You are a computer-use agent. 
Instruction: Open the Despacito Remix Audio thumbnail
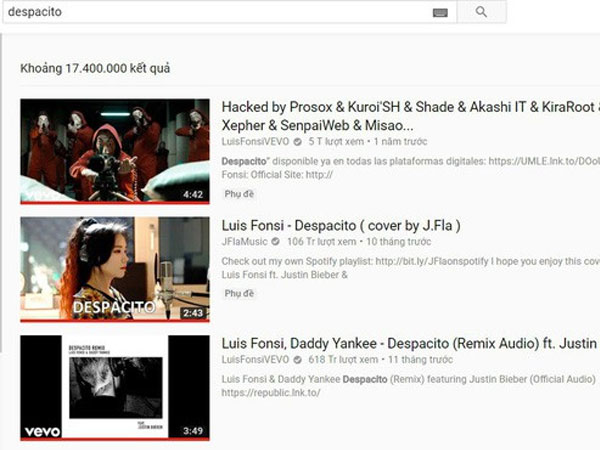[115, 388]
